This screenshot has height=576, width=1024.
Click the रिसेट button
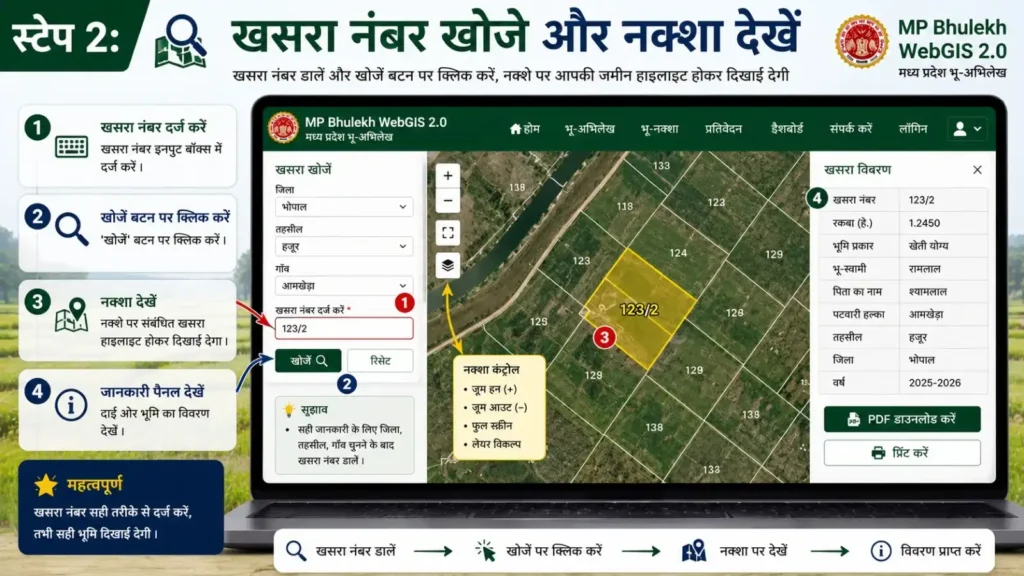click(380, 360)
